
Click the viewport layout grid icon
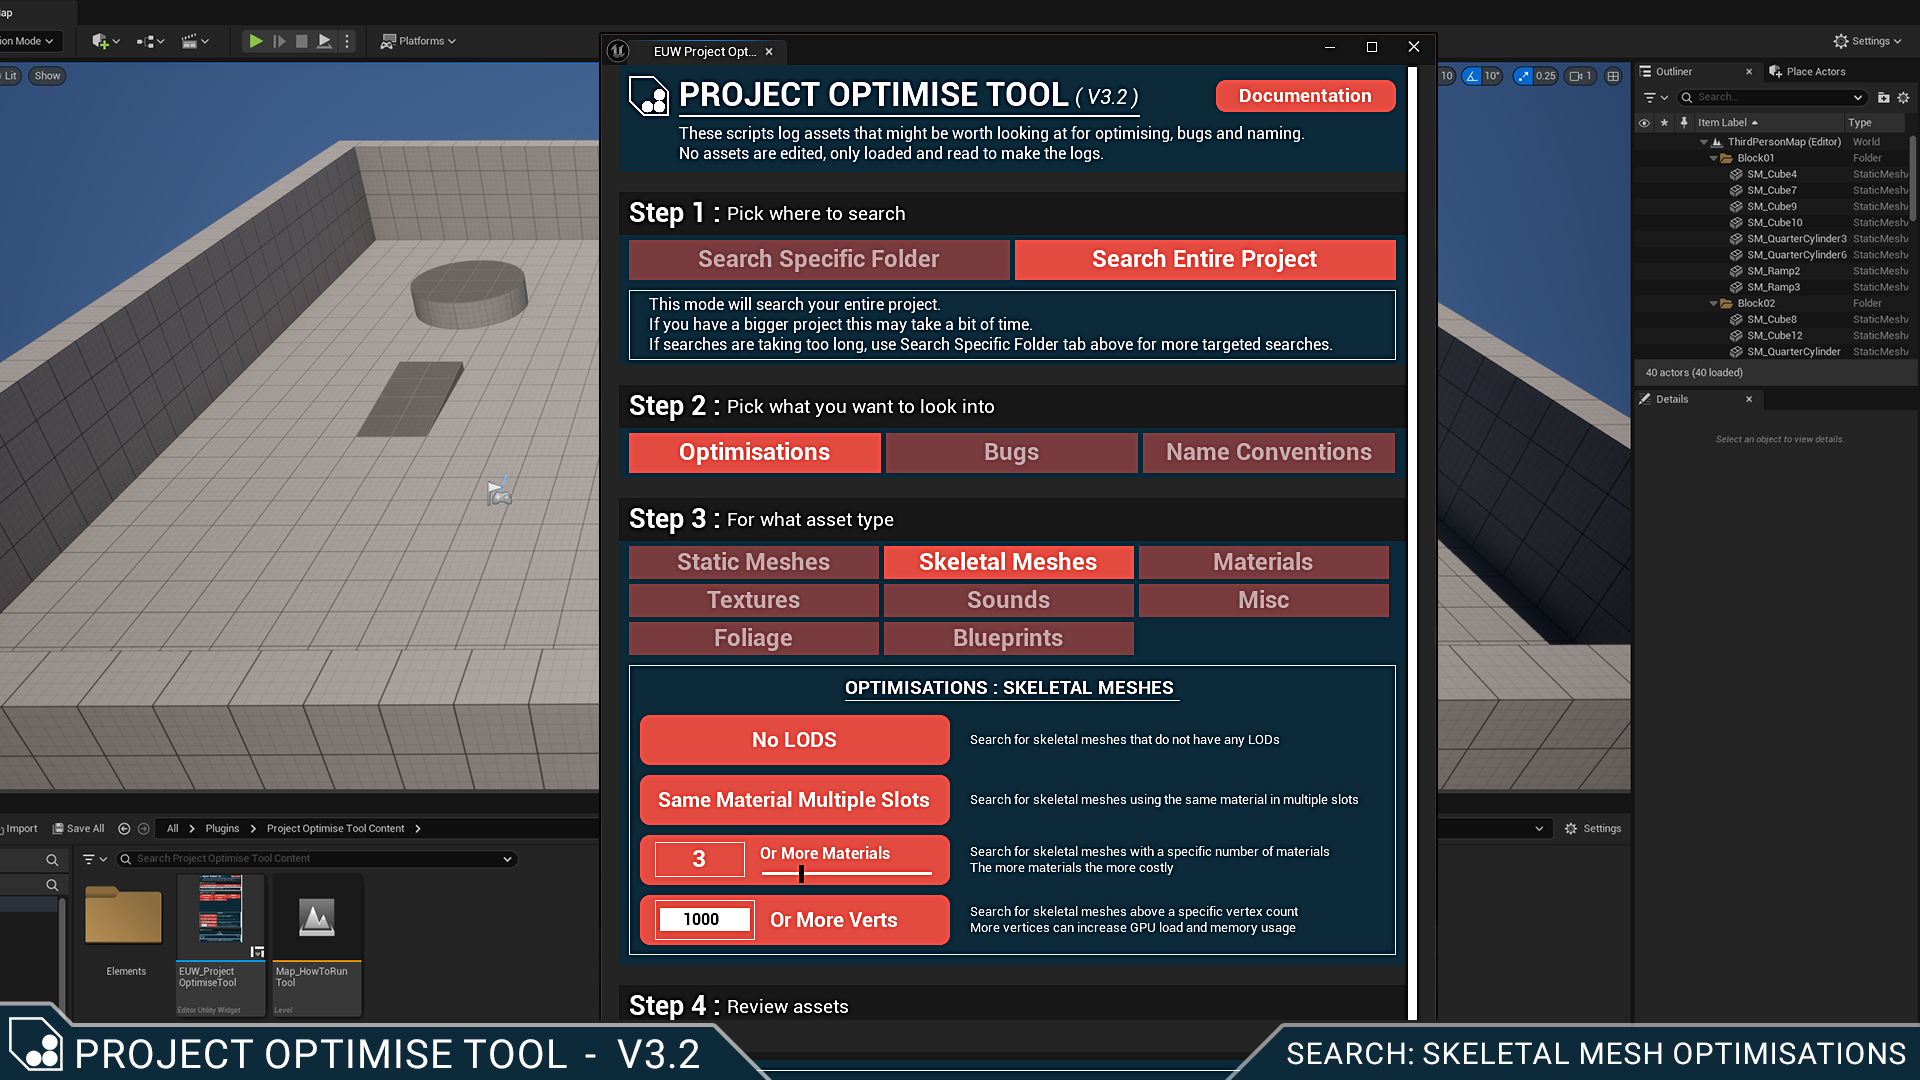pos(1613,76)
